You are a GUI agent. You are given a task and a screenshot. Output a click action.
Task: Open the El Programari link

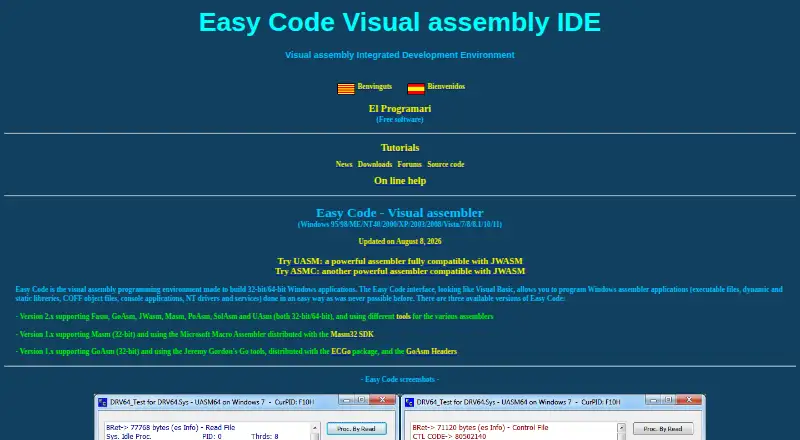(400, 109)
